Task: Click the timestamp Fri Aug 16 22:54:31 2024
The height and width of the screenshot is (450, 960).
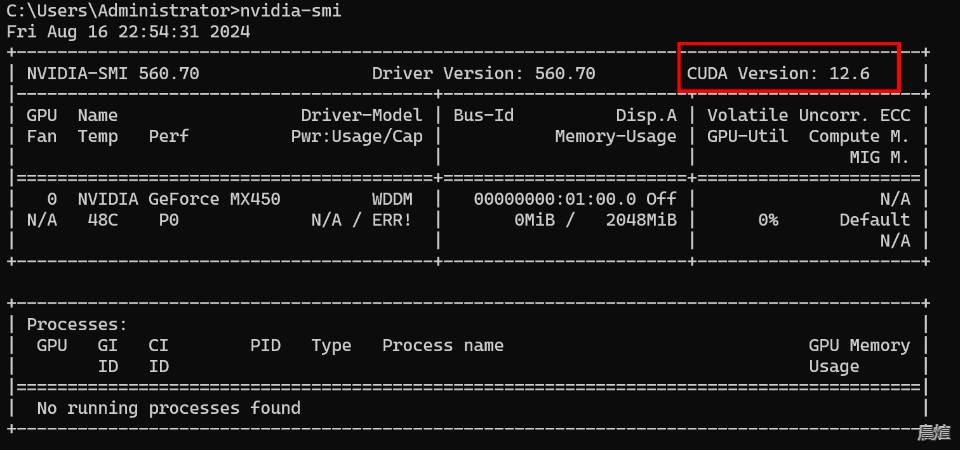Action: [x=128, y=31]
